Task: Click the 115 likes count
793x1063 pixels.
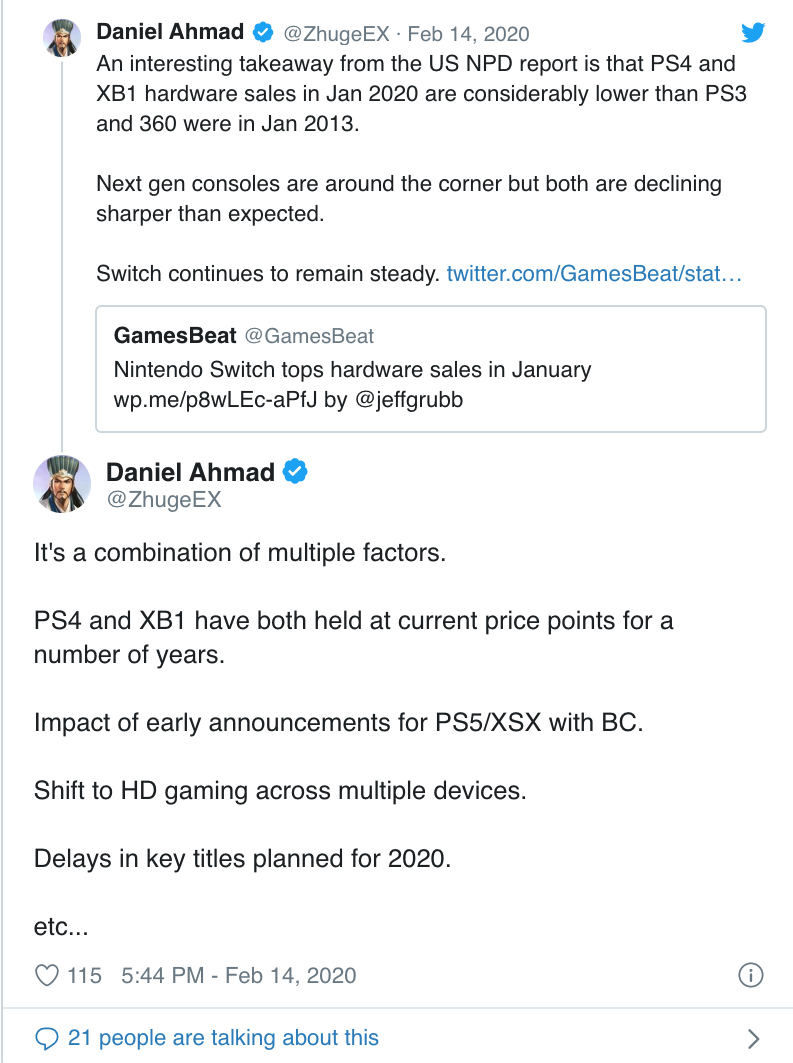Action: tap(84, 975)
